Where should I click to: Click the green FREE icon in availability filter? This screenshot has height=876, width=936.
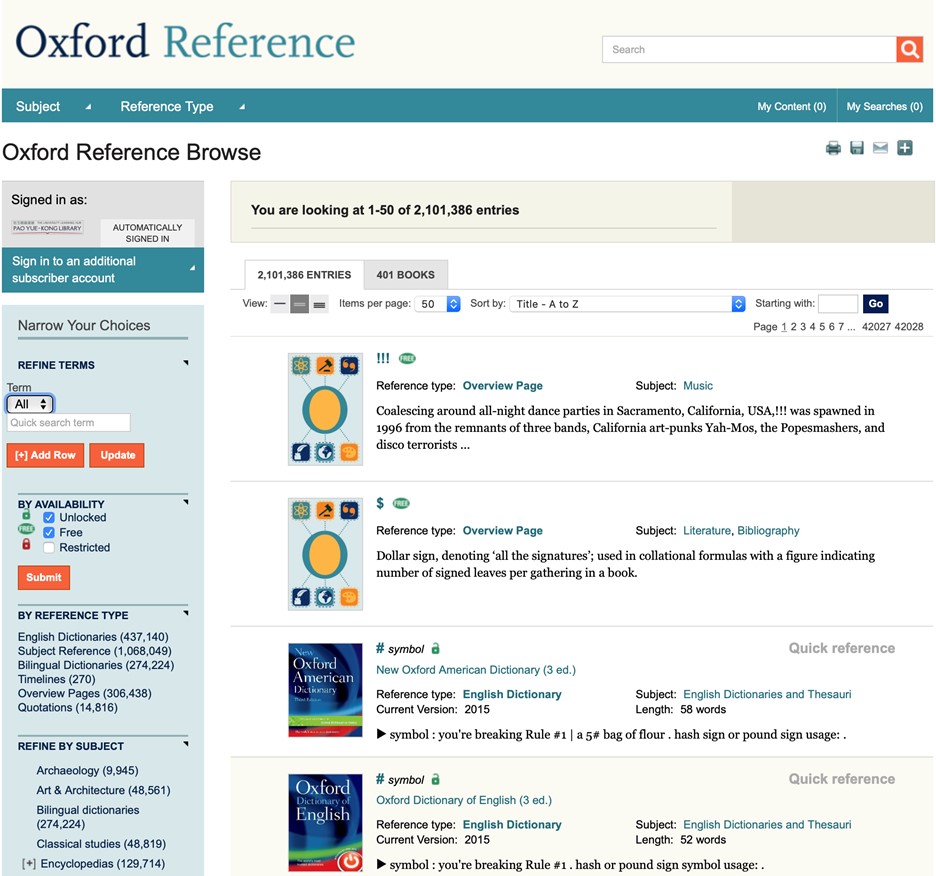coord(26,528)
